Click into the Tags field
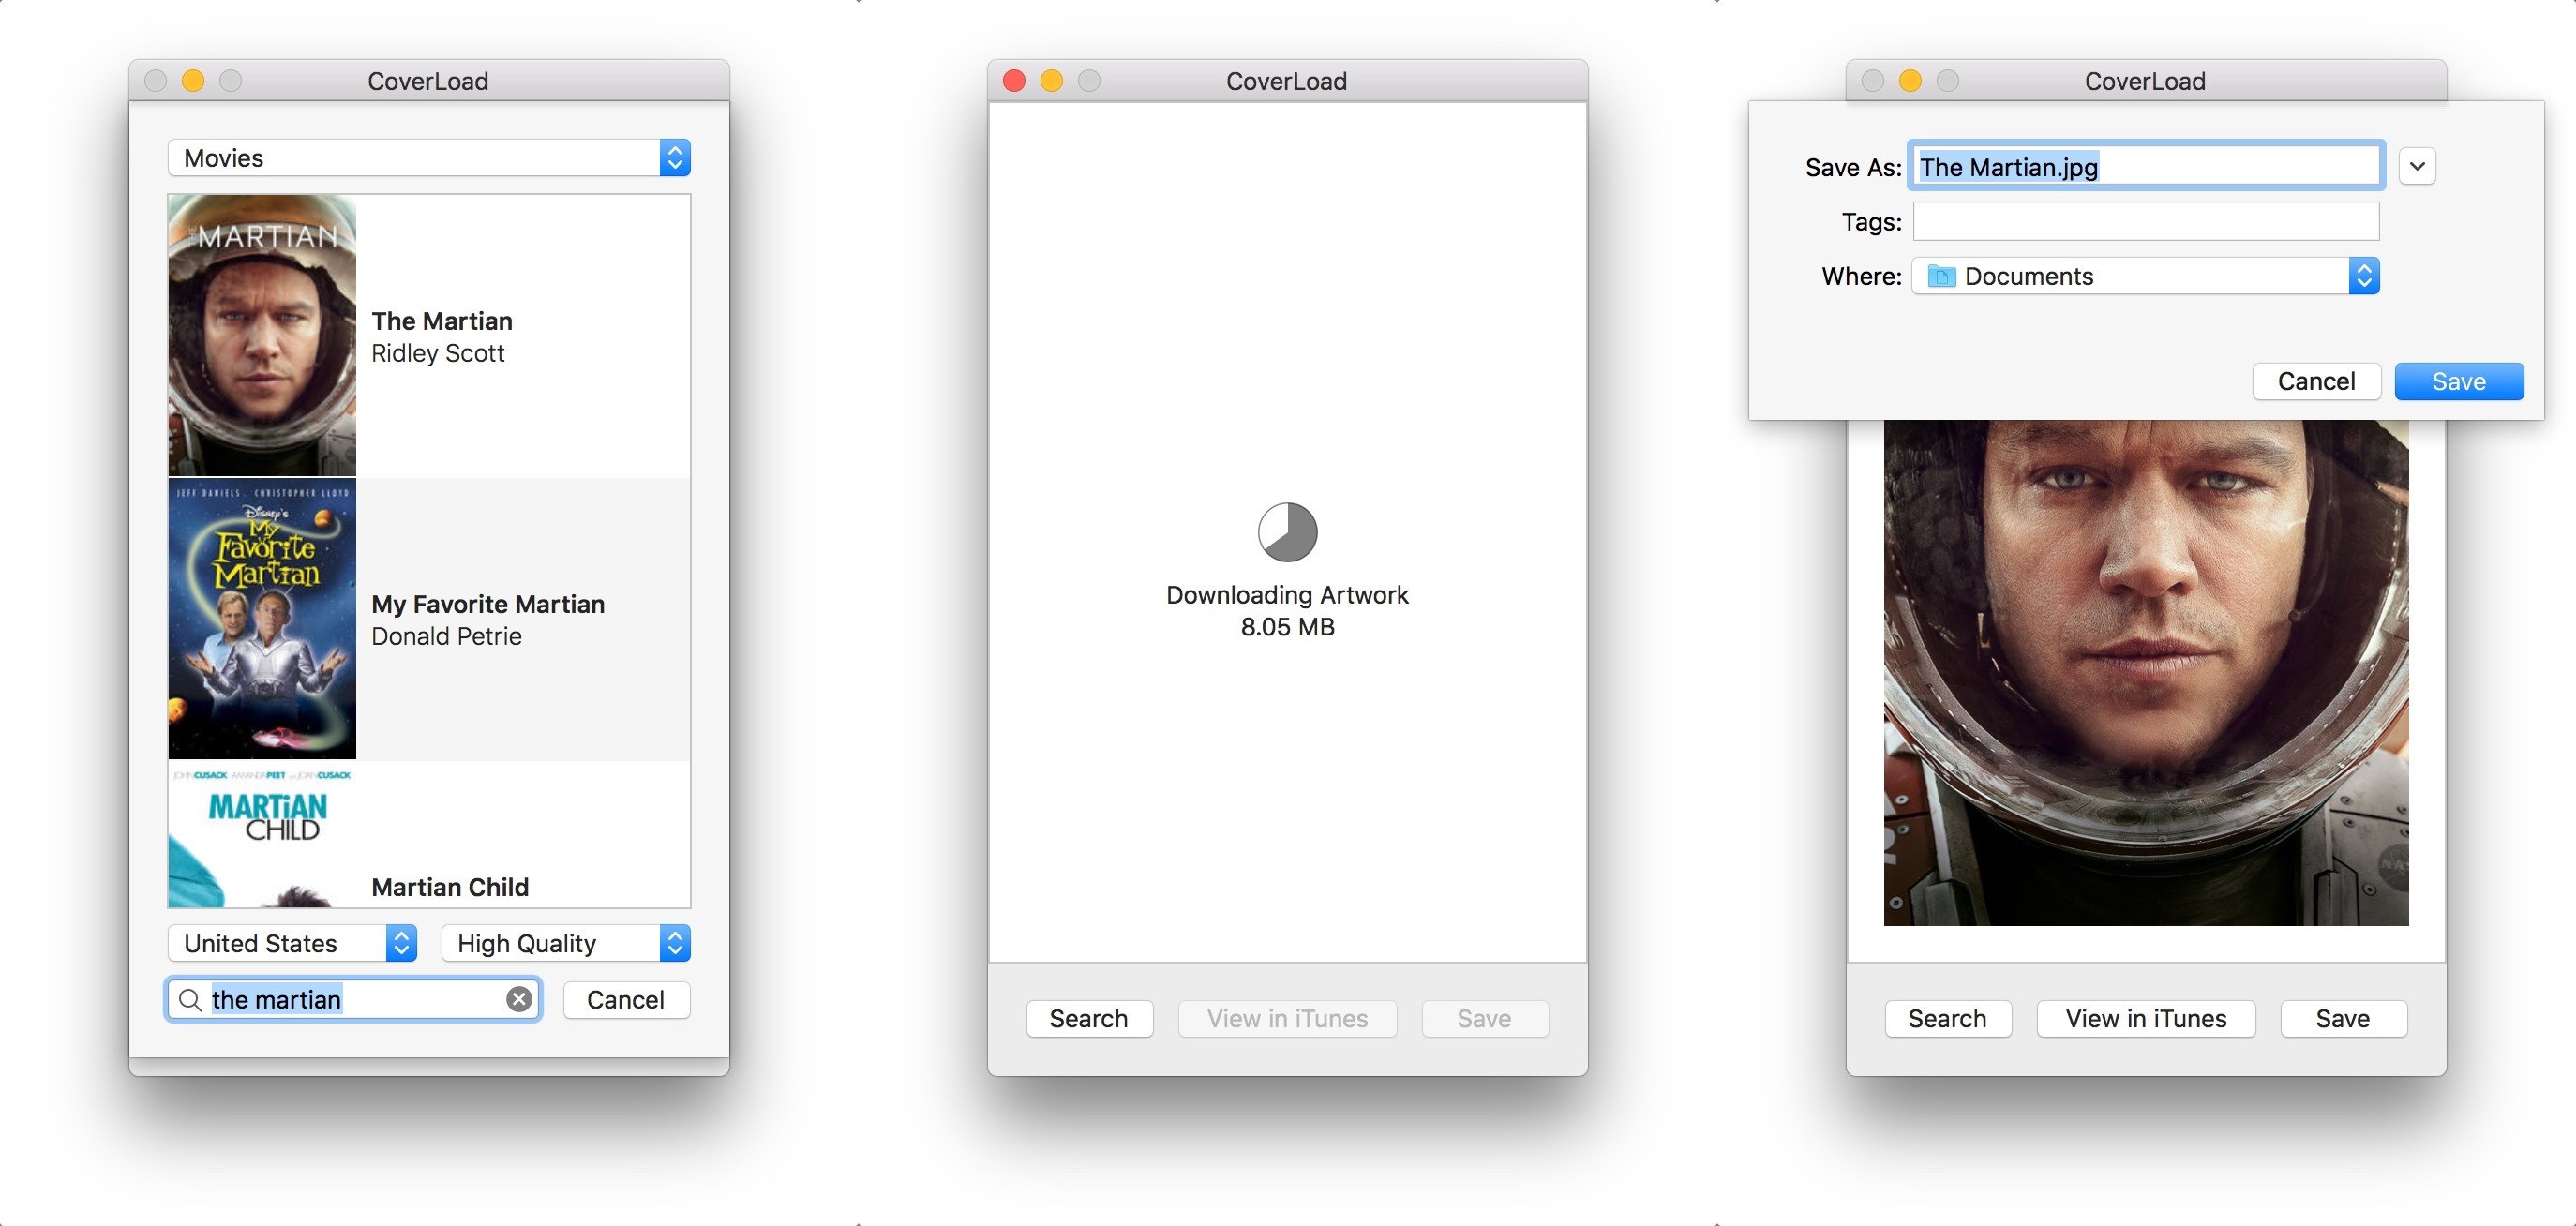Viewport: 2576px width, 1226px height. tap(2146, 221)
